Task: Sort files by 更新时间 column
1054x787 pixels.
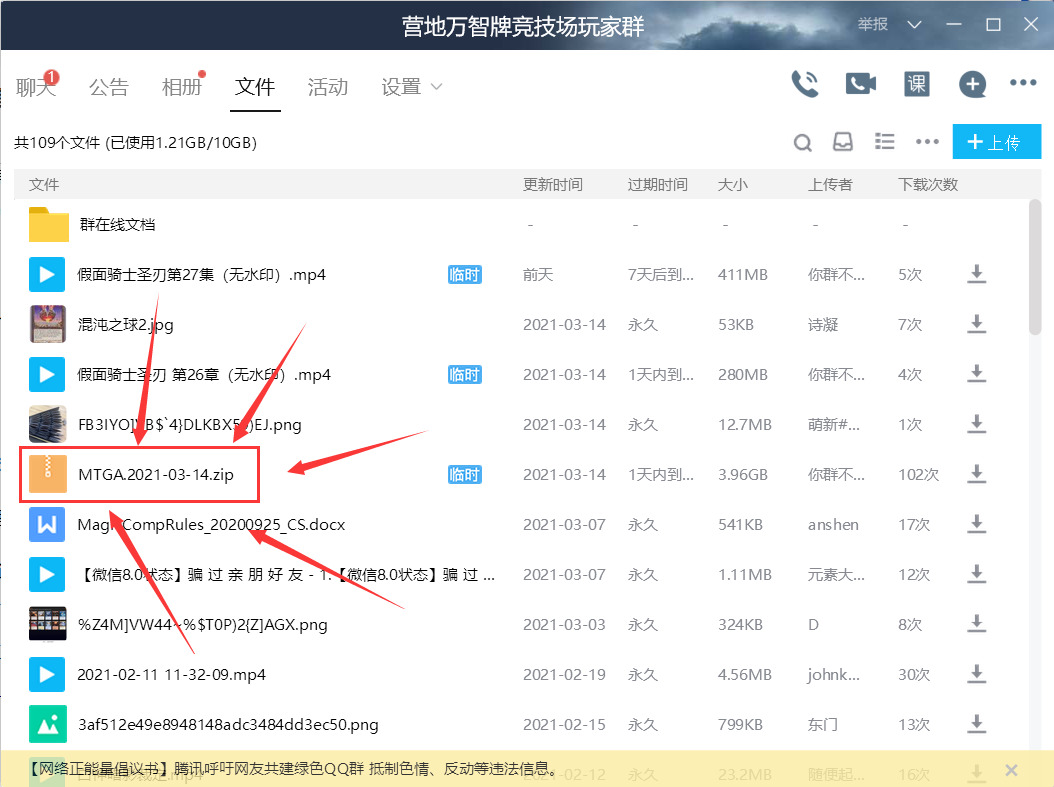Action: [553, 185]
